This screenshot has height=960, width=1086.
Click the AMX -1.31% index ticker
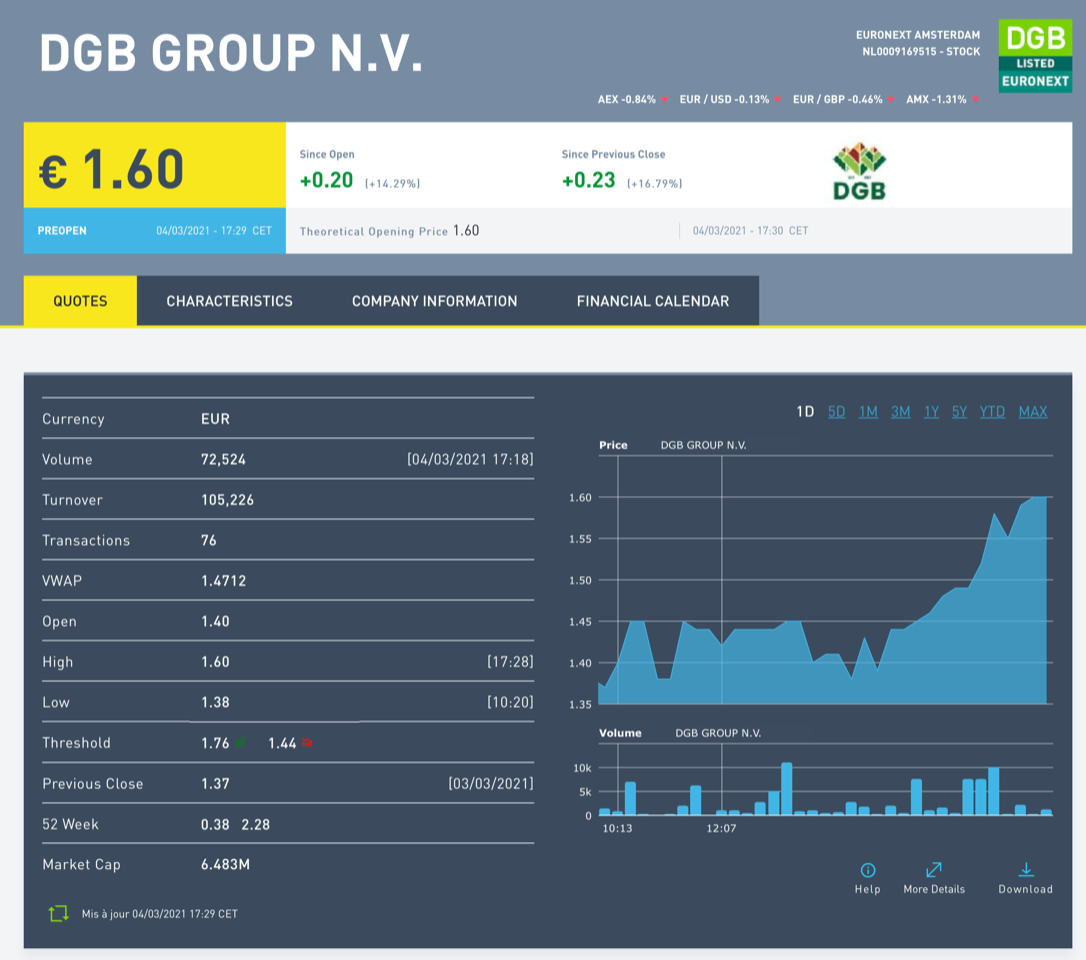pyautogui.click(x=936, y=100)
